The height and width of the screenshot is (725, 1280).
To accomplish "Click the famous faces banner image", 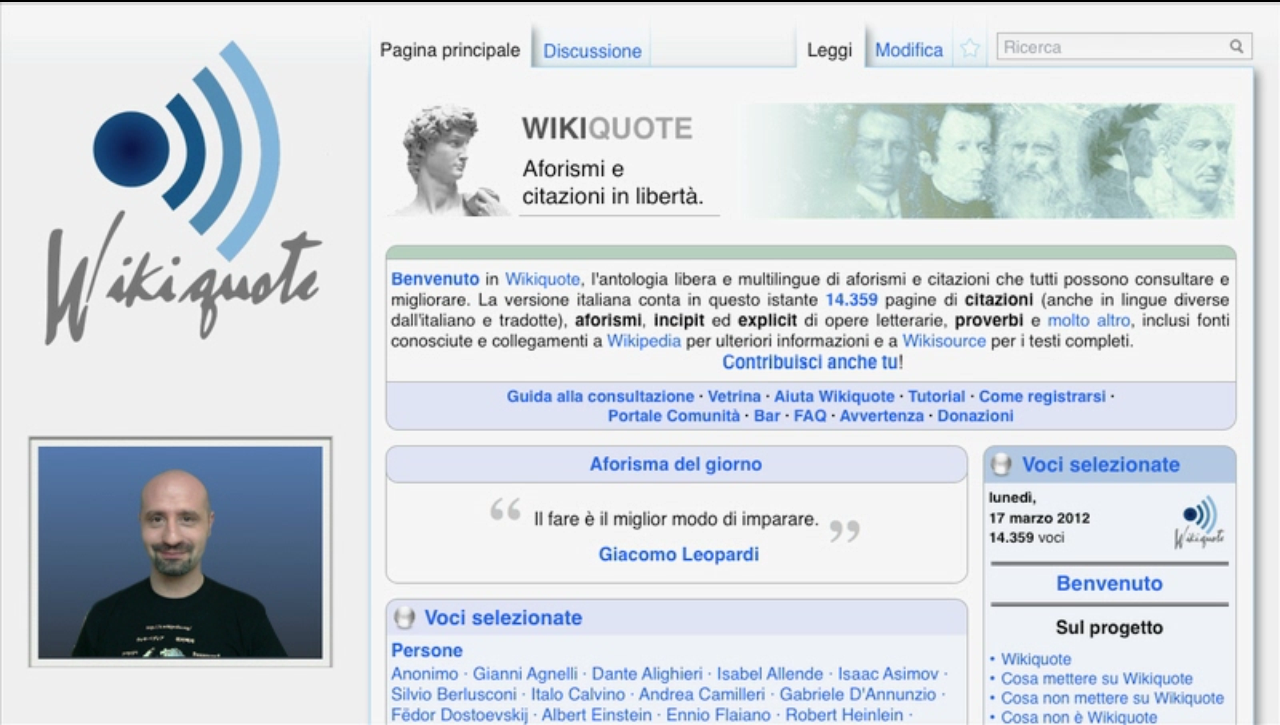I will pyautogui.click(x=990, y=160).
